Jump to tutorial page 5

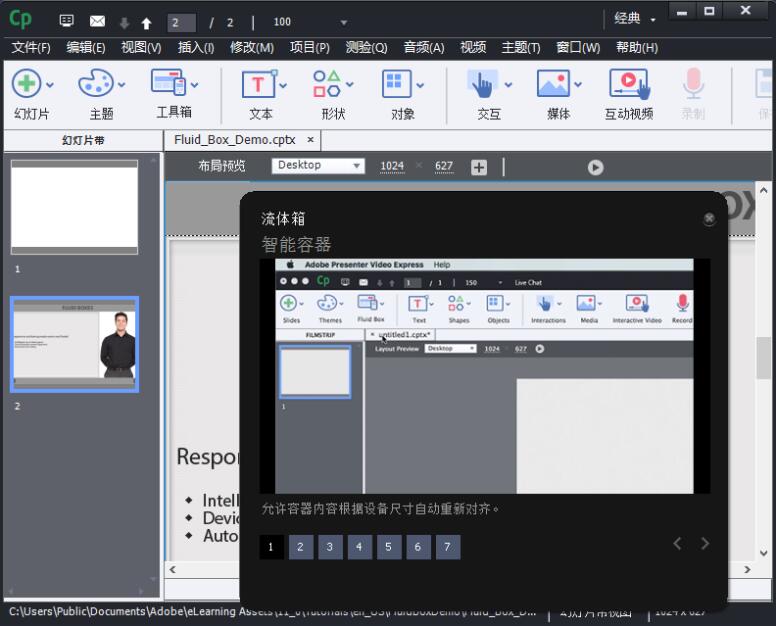point(388,547)
